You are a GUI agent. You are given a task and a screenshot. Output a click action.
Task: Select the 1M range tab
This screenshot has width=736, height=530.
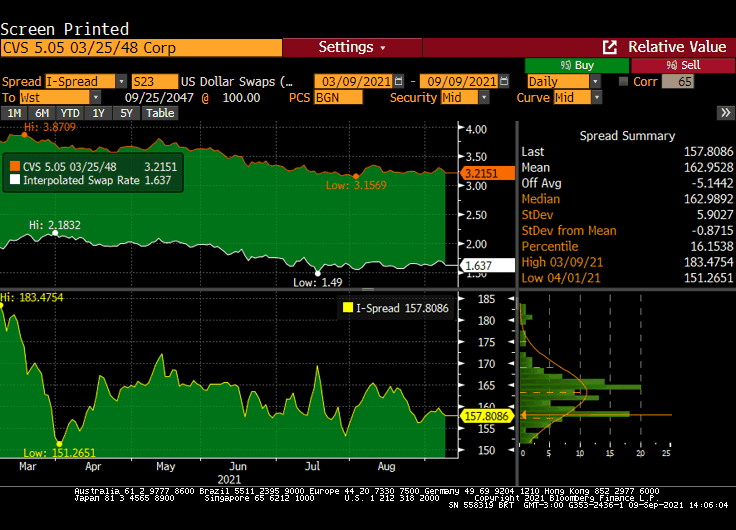pos(14,113)
